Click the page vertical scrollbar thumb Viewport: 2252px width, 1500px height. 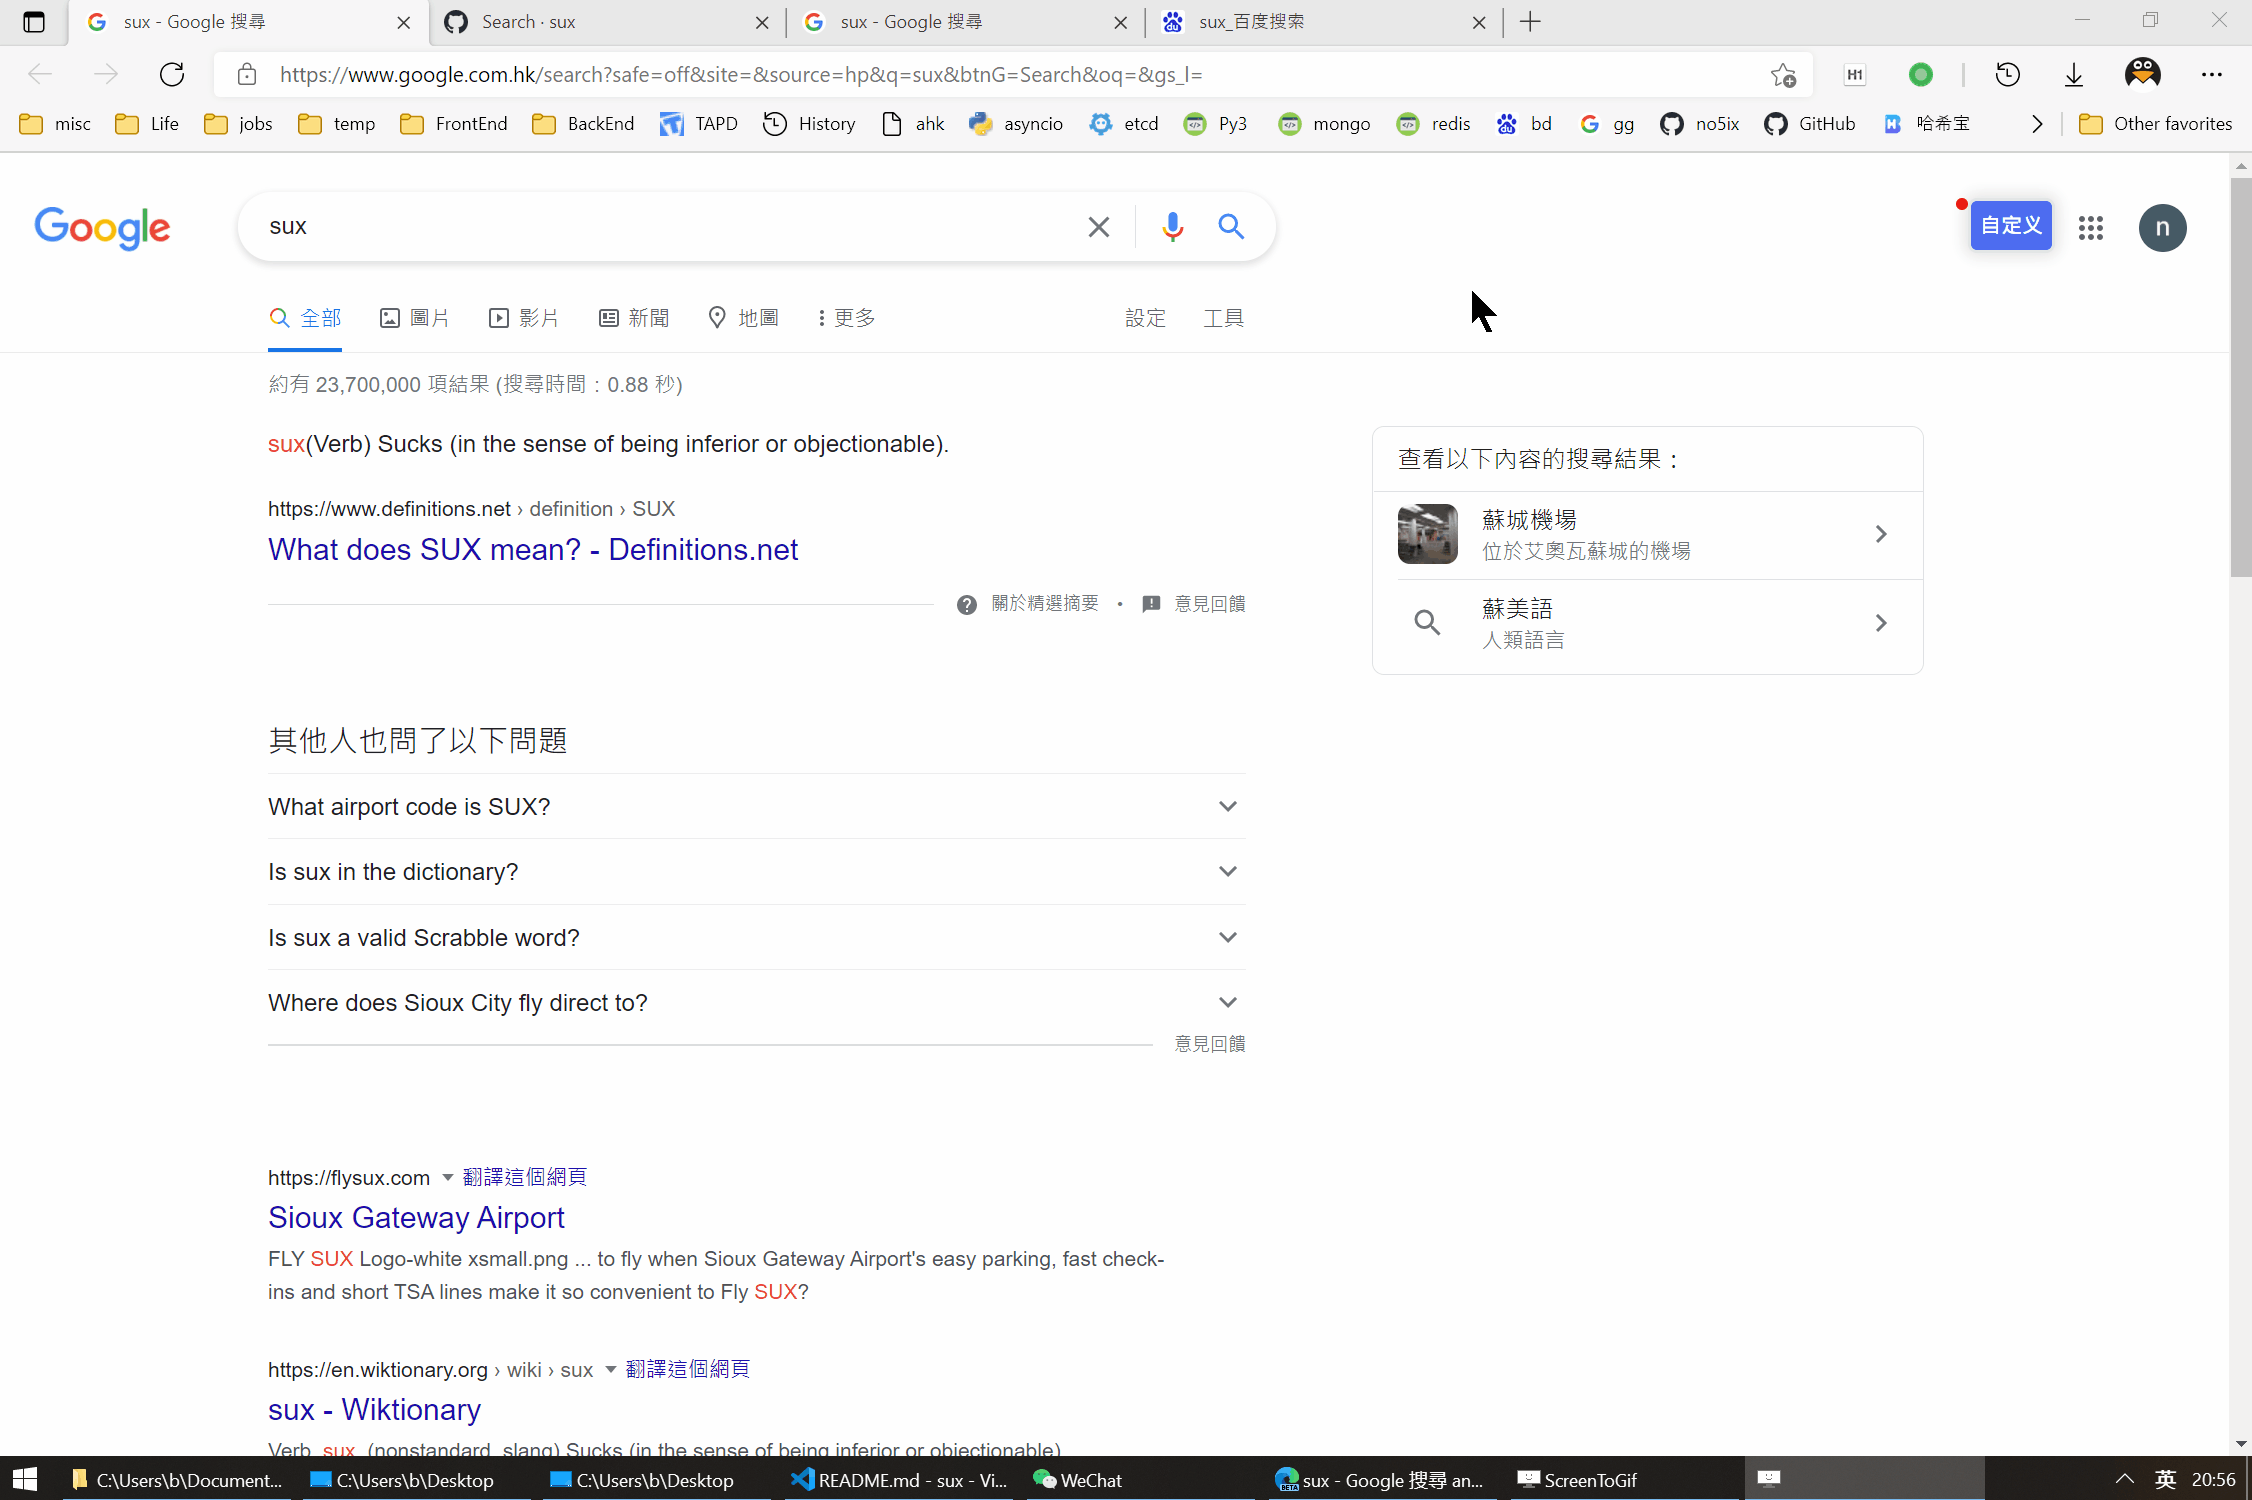pos(2240,375)
